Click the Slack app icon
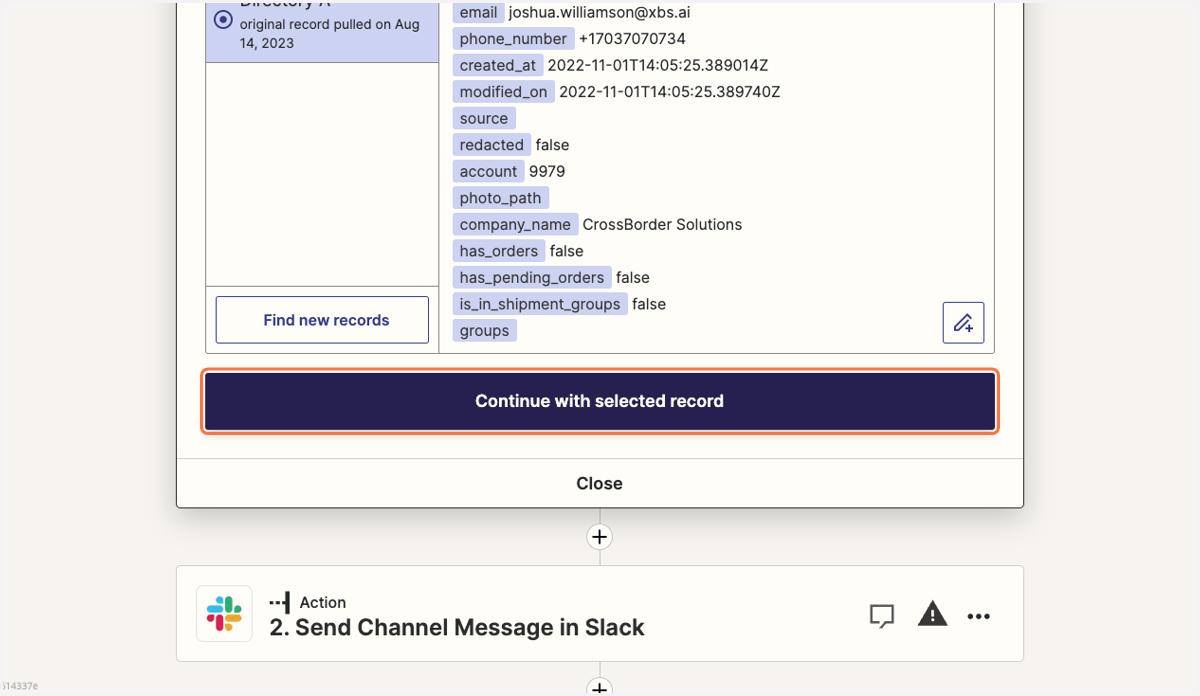Screen dimensions: 1200x696 224,613
